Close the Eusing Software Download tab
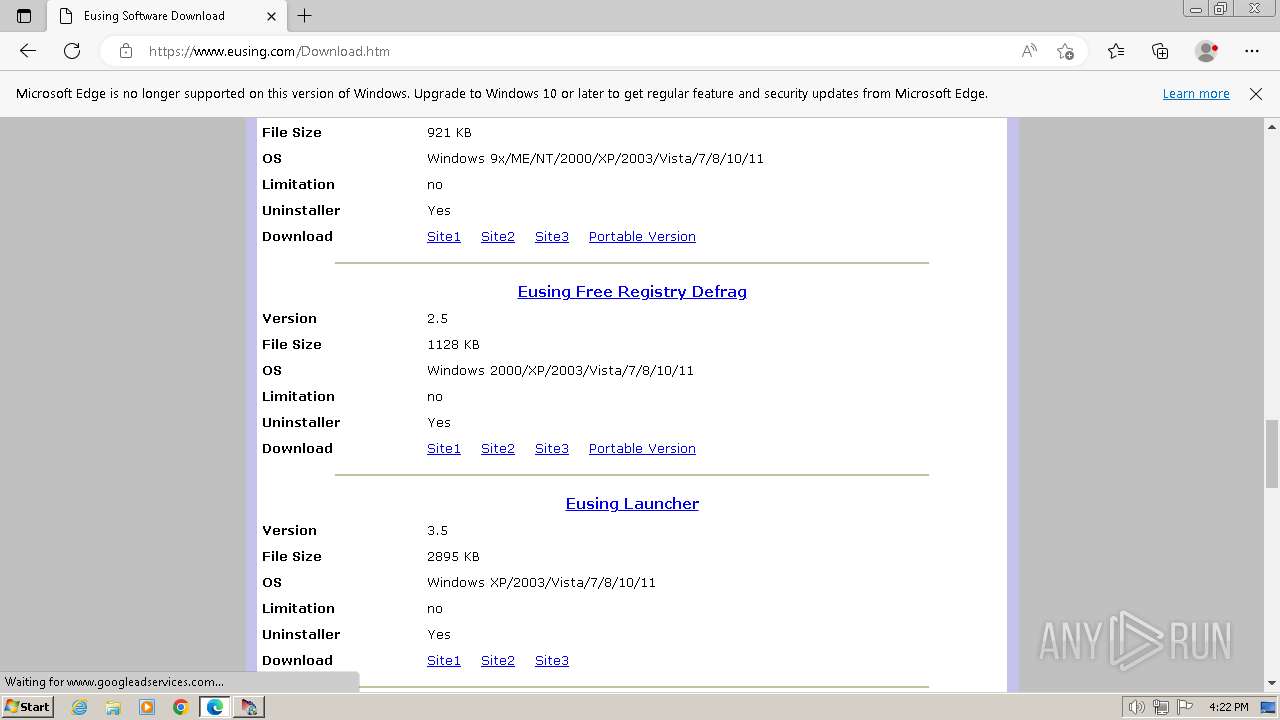This screenshot has height=720, width=1280. [x=271, y=16]
